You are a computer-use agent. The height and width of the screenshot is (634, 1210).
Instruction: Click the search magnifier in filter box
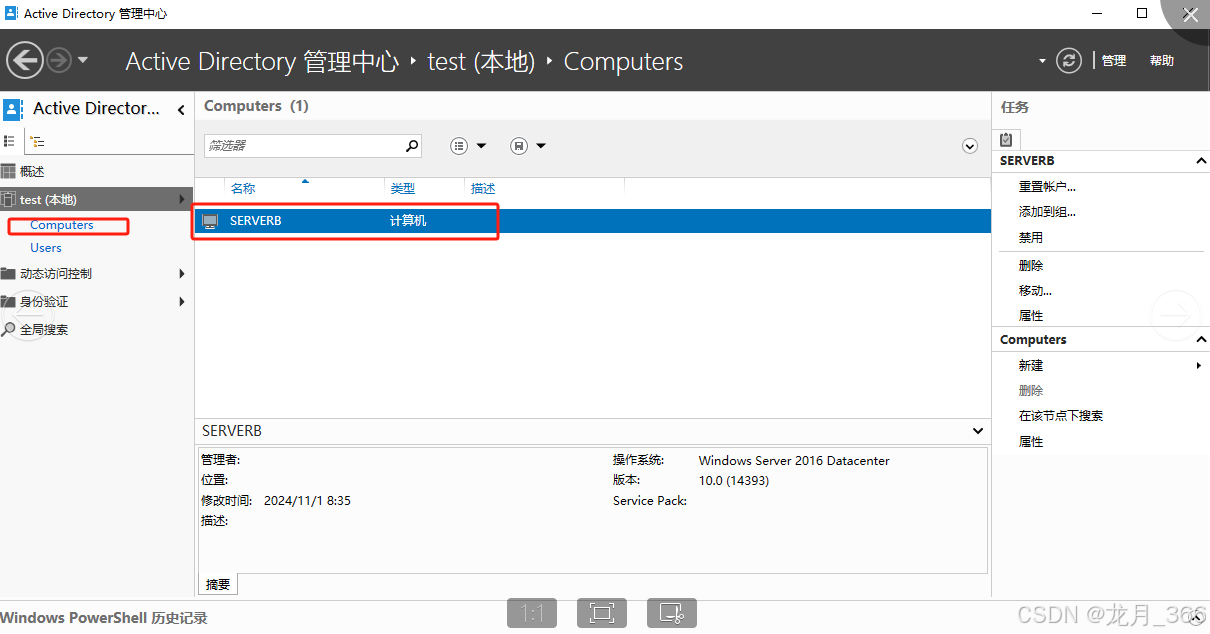(411, 146)
